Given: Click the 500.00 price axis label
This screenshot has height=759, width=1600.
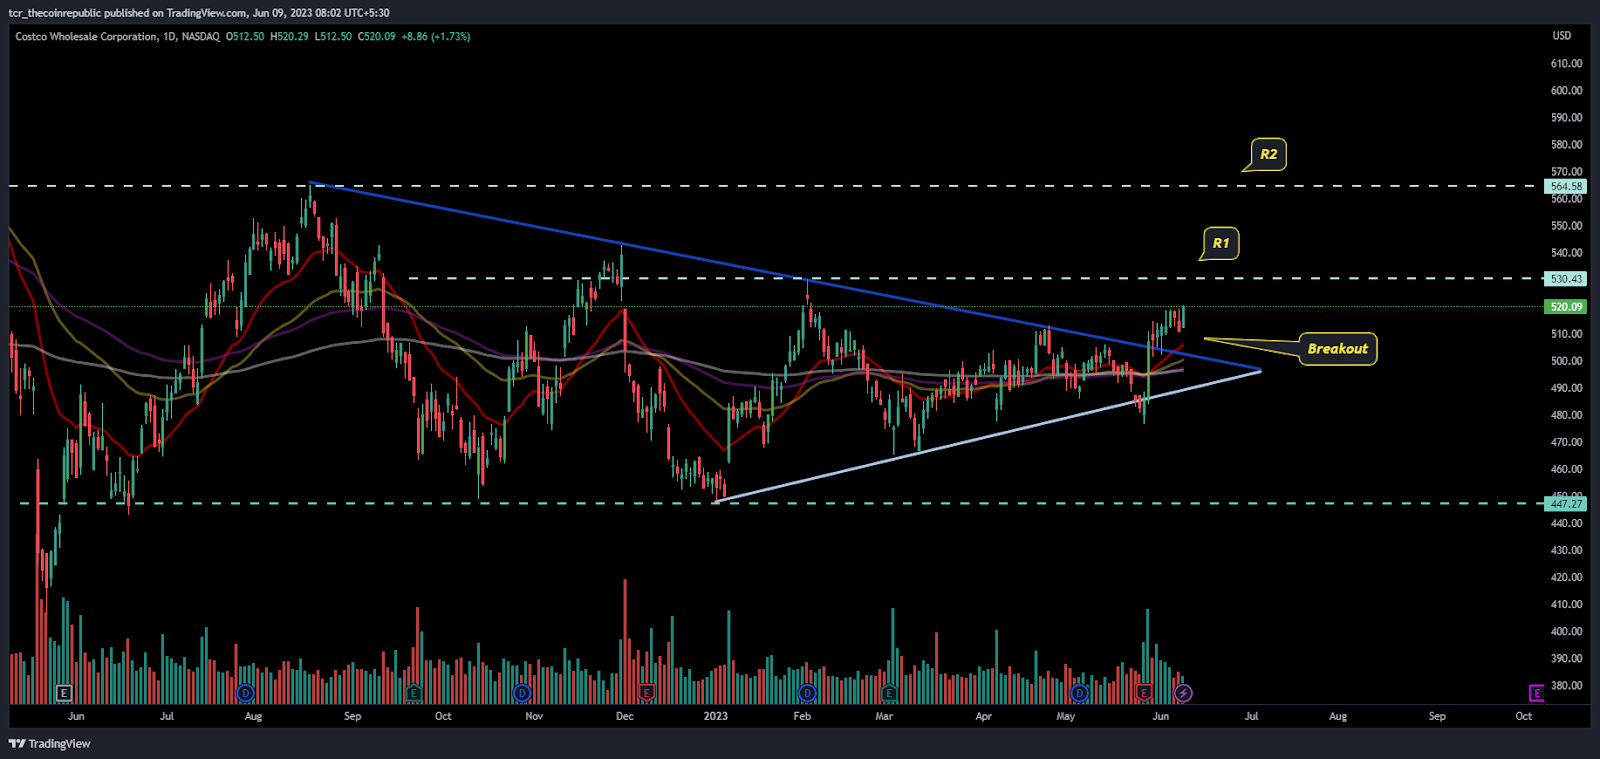Looking at the screenshot, I should pos(1566,361).
